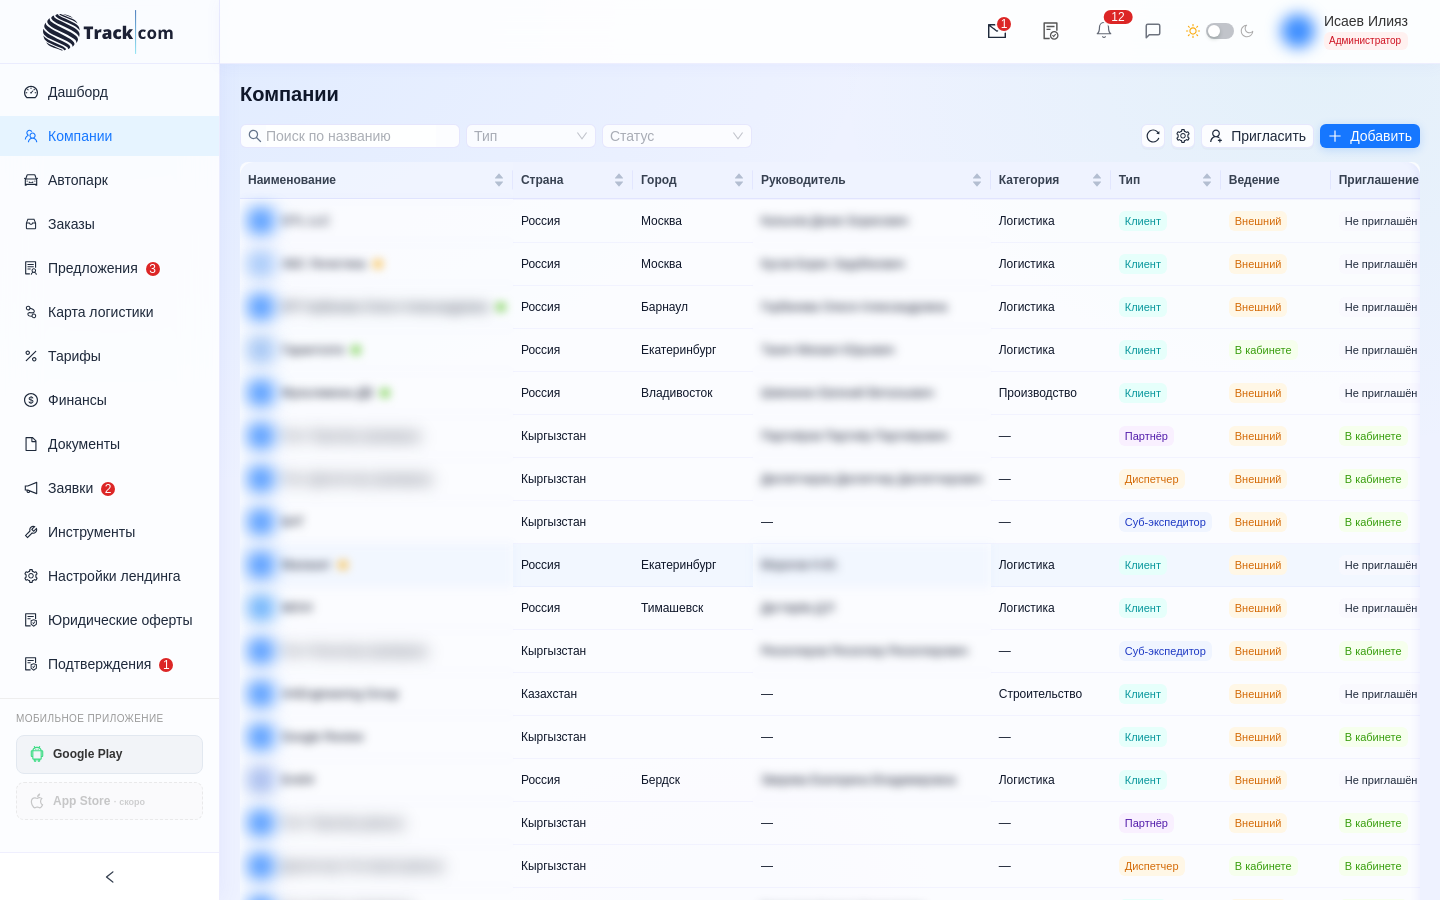Toggle the dark mode switch
Image resolution: width=1440 pixels, height=900 pixels.
pyautogui.click(x=1220, y=31)
